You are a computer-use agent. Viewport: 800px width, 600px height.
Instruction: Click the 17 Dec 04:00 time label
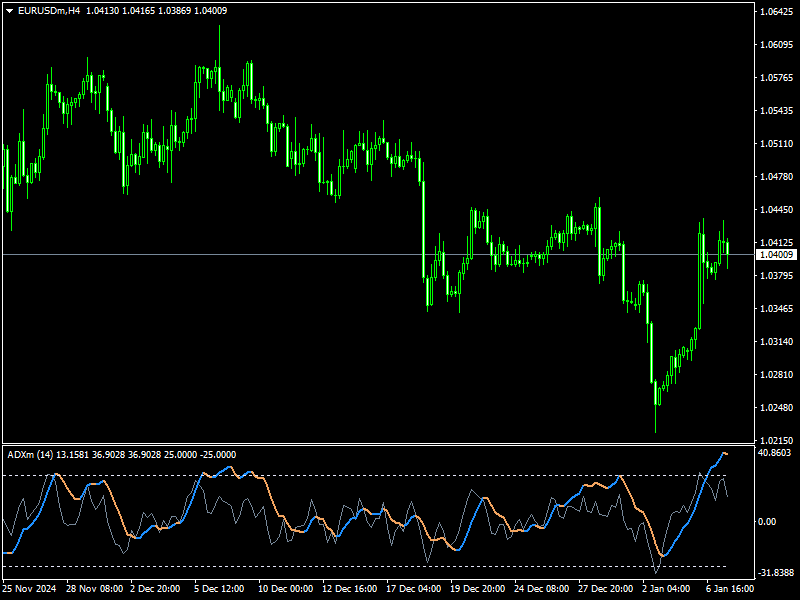(414, 589)
